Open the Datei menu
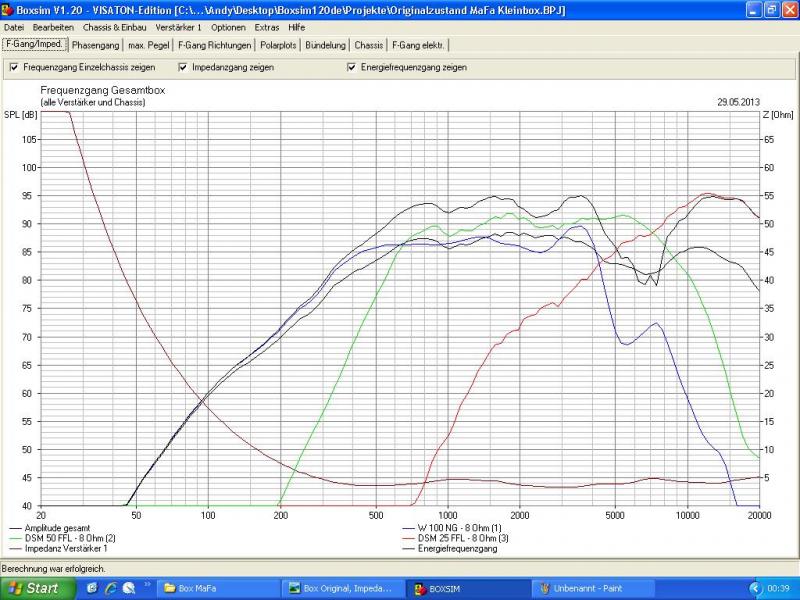800x600 pixels. (x=14, y=27)
